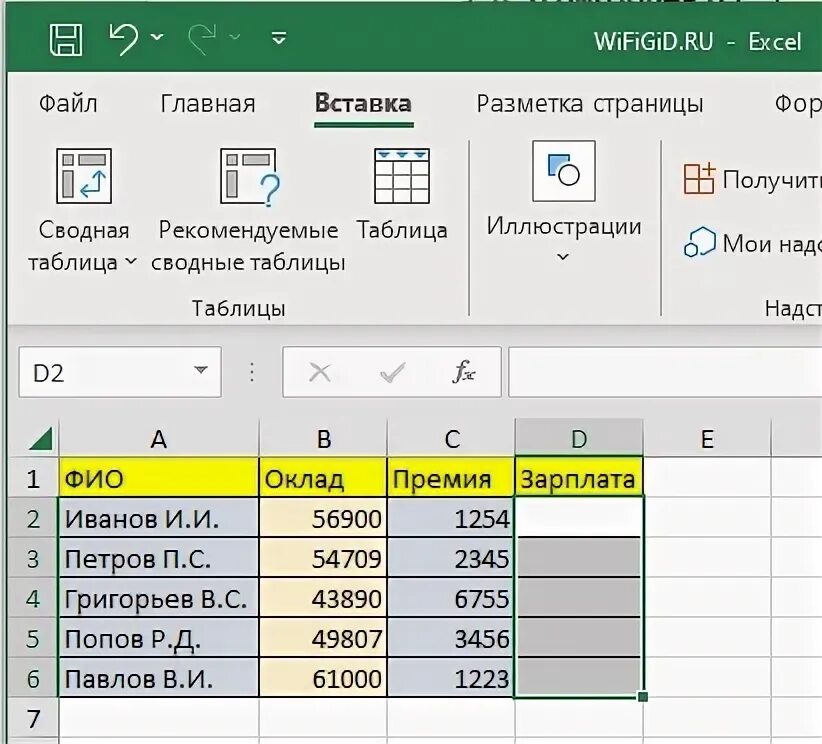This screenshot has height=744, width=822.
Task: Select column B header
Action: (323, 438)
